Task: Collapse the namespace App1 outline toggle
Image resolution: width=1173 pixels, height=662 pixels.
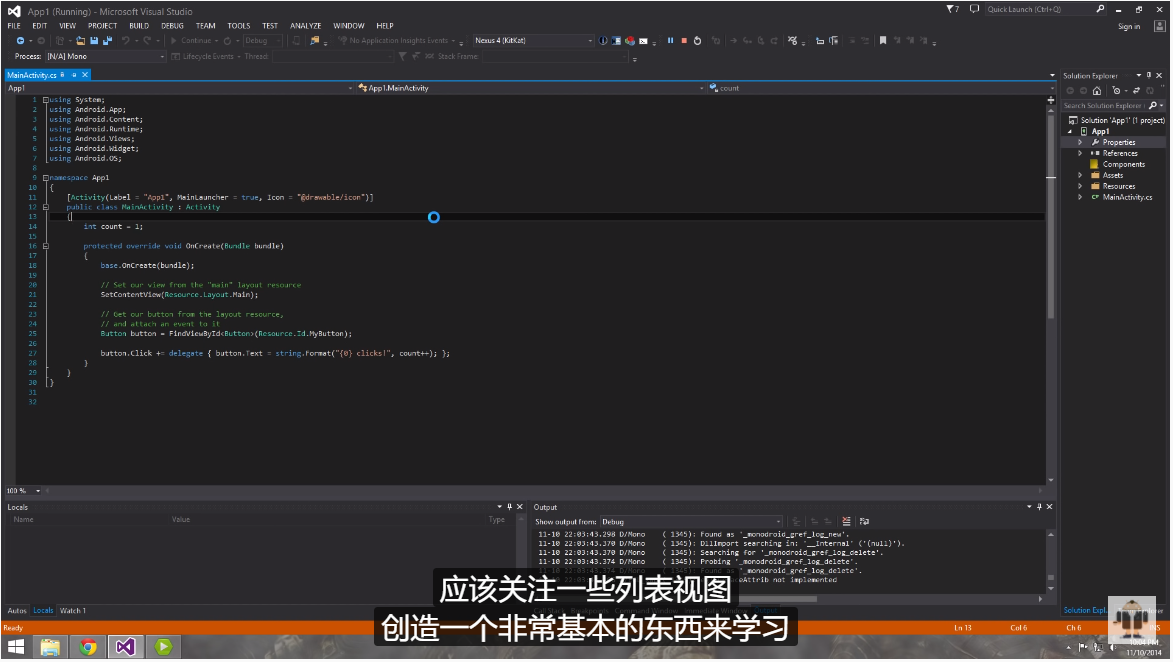Action: [x=46, y=178]
